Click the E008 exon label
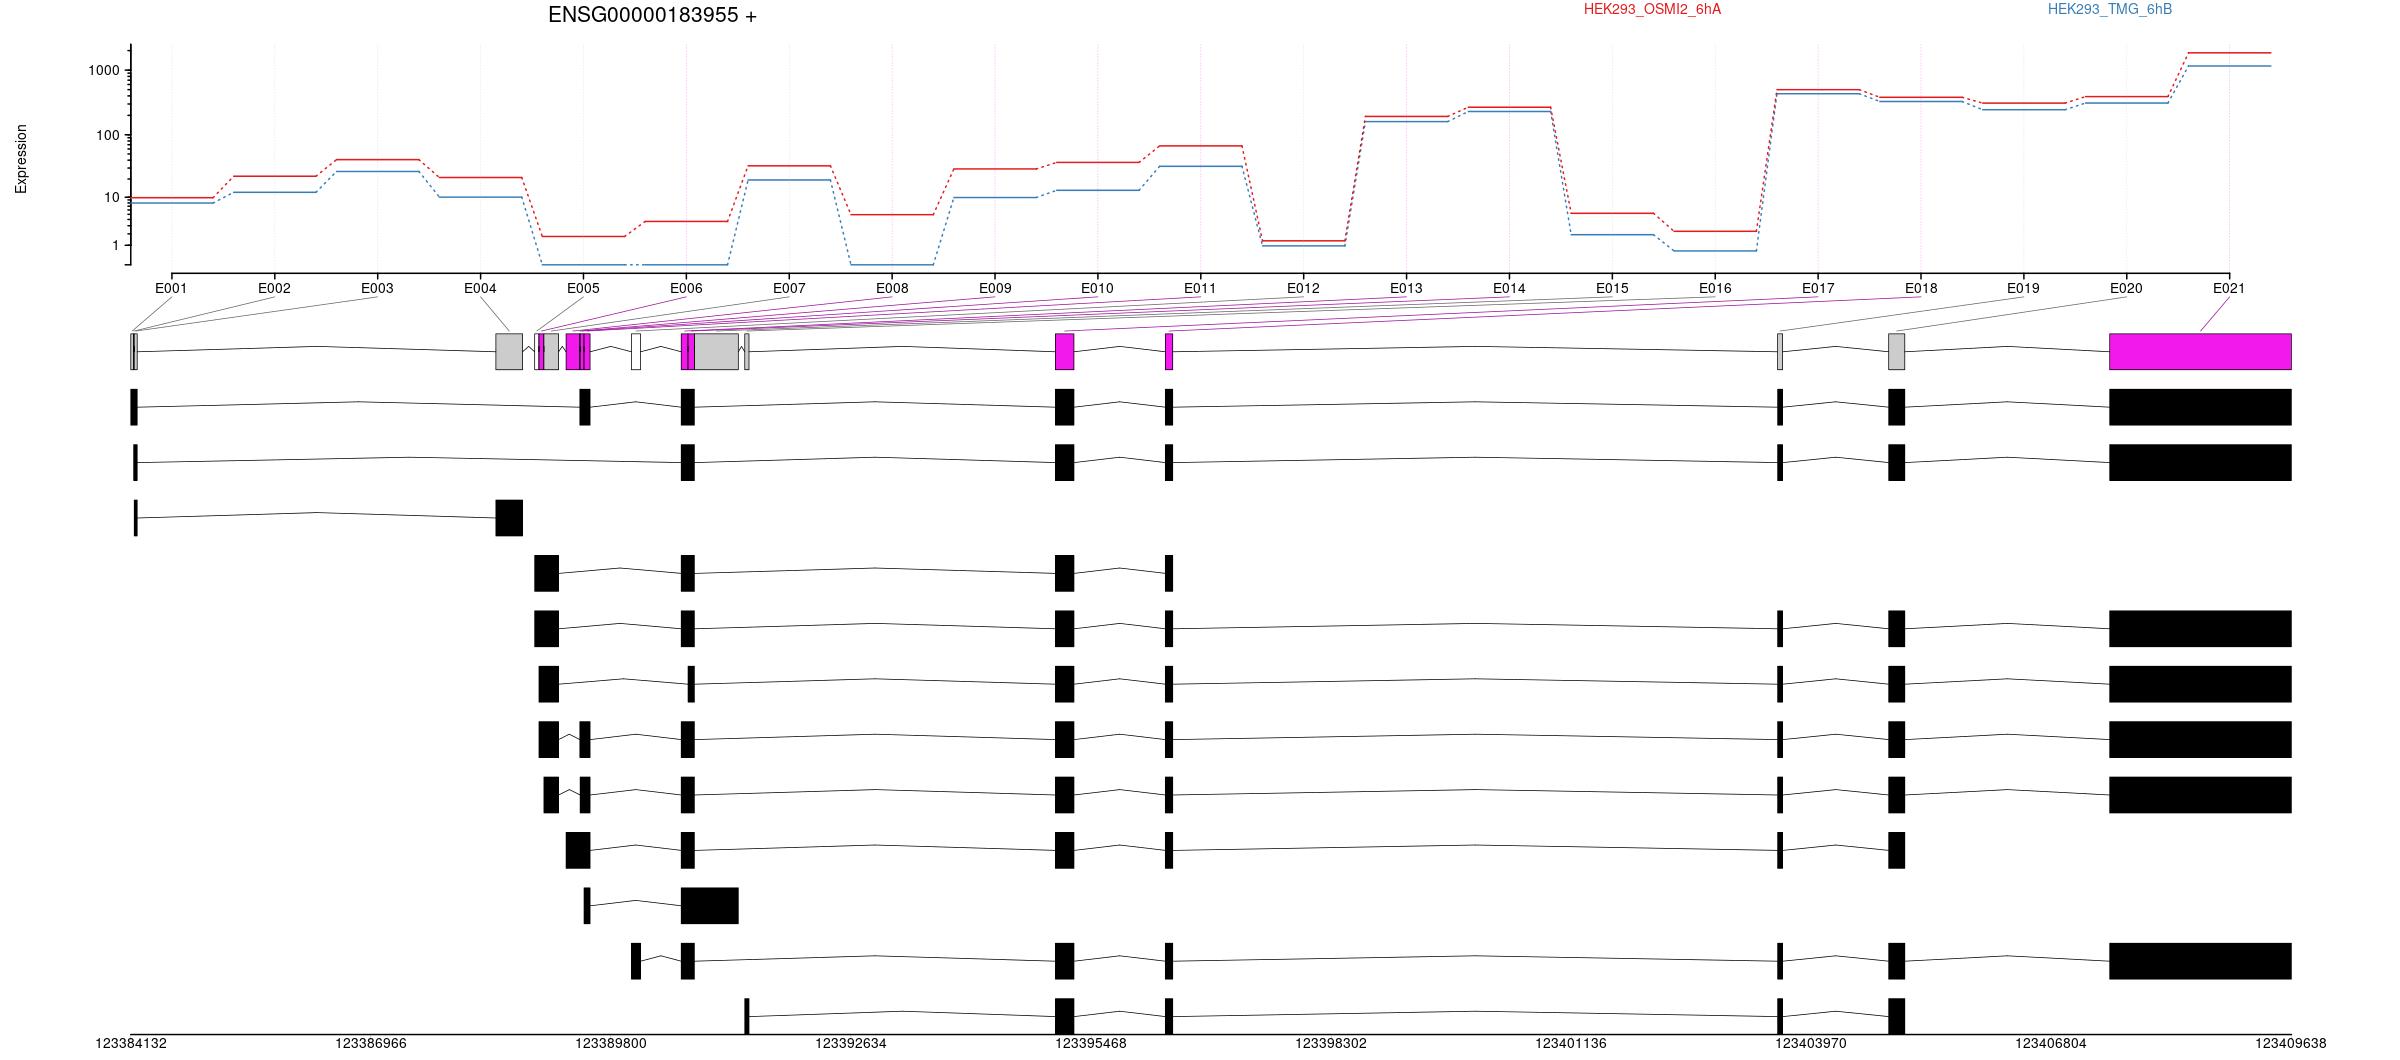 (x=892, y=288)
